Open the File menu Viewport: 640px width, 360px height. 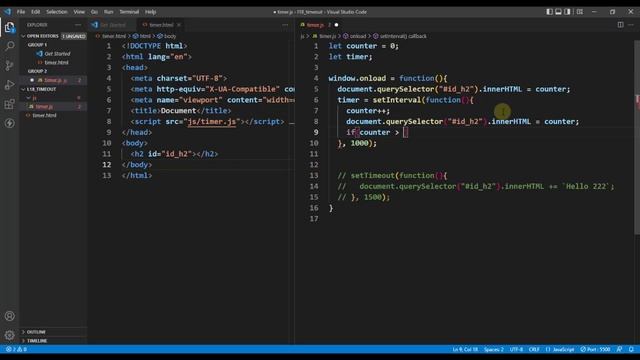21,12
